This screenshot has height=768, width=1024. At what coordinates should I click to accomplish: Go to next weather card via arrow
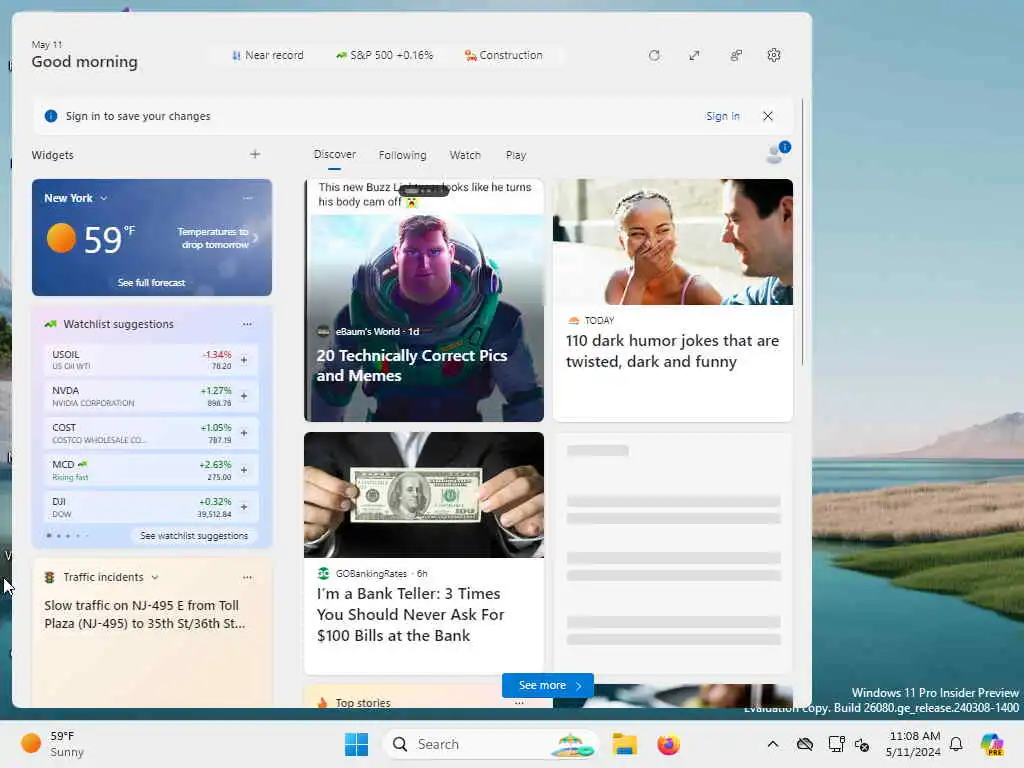pyautogui.click(x=256, y=238)
